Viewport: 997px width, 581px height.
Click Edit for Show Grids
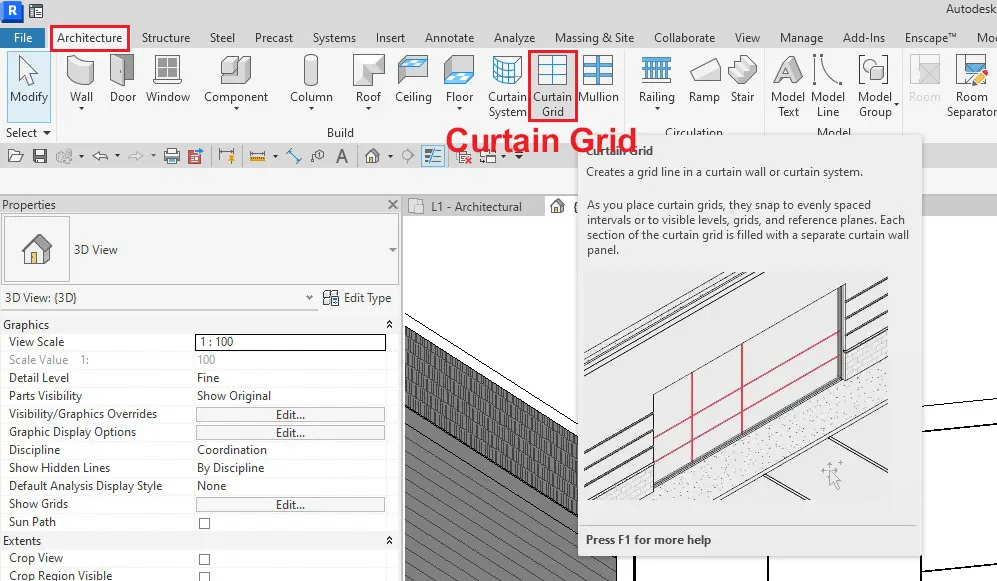coord(290,505)
